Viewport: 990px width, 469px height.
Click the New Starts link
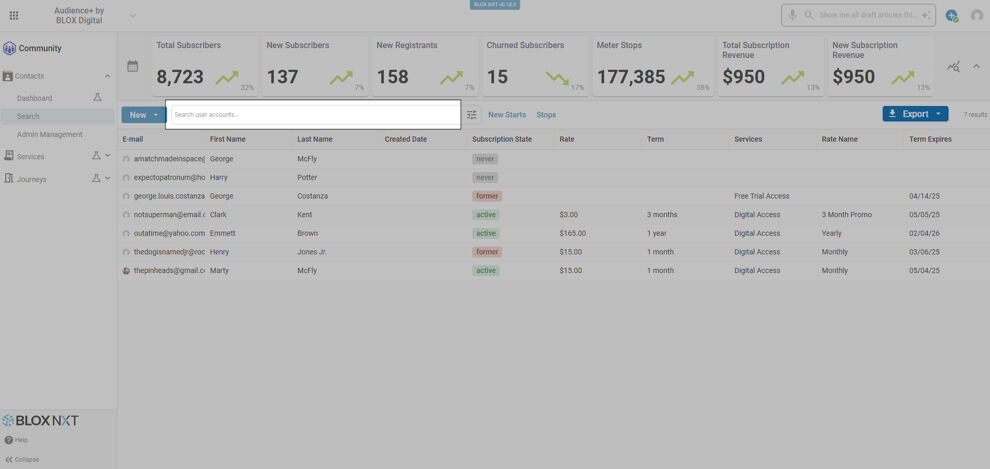point(507,115)
